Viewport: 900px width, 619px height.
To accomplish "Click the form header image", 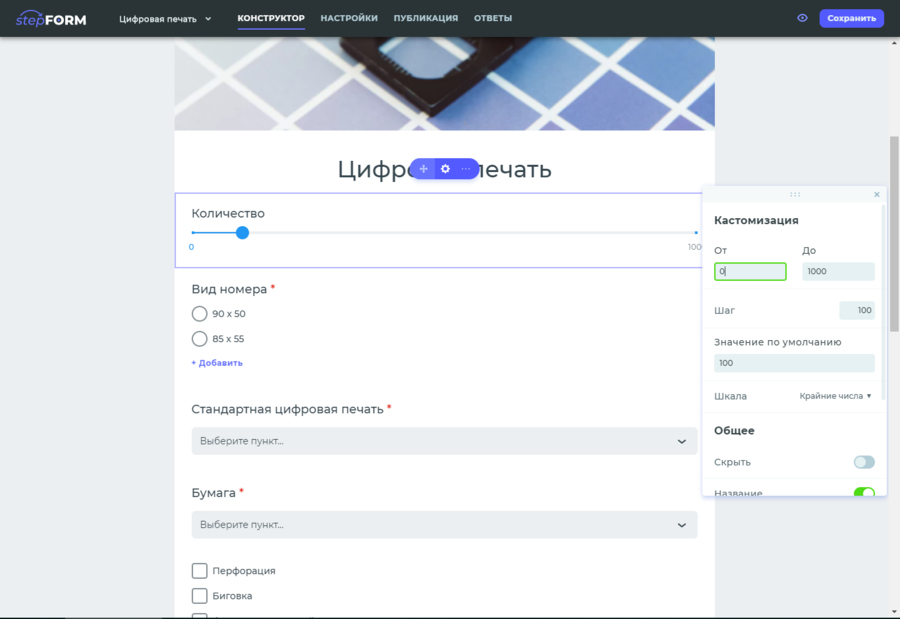I will coord(444,84).
